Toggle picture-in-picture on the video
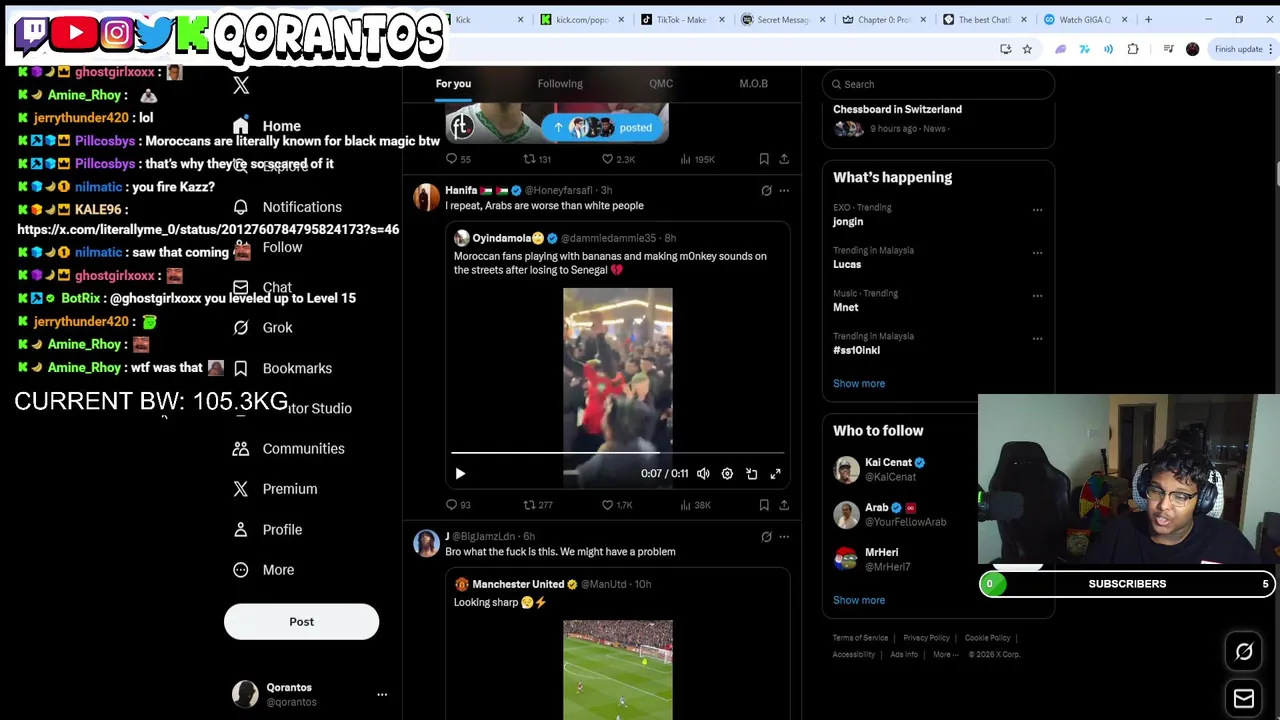 click(751, 474)
